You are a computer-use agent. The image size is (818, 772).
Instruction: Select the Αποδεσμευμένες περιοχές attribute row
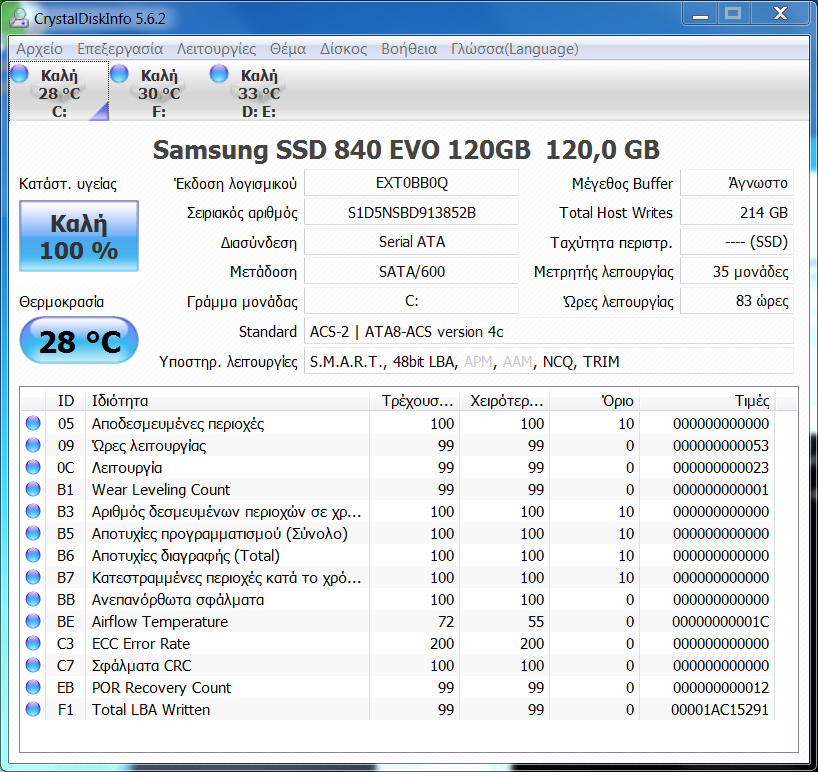tap(400, 423)
